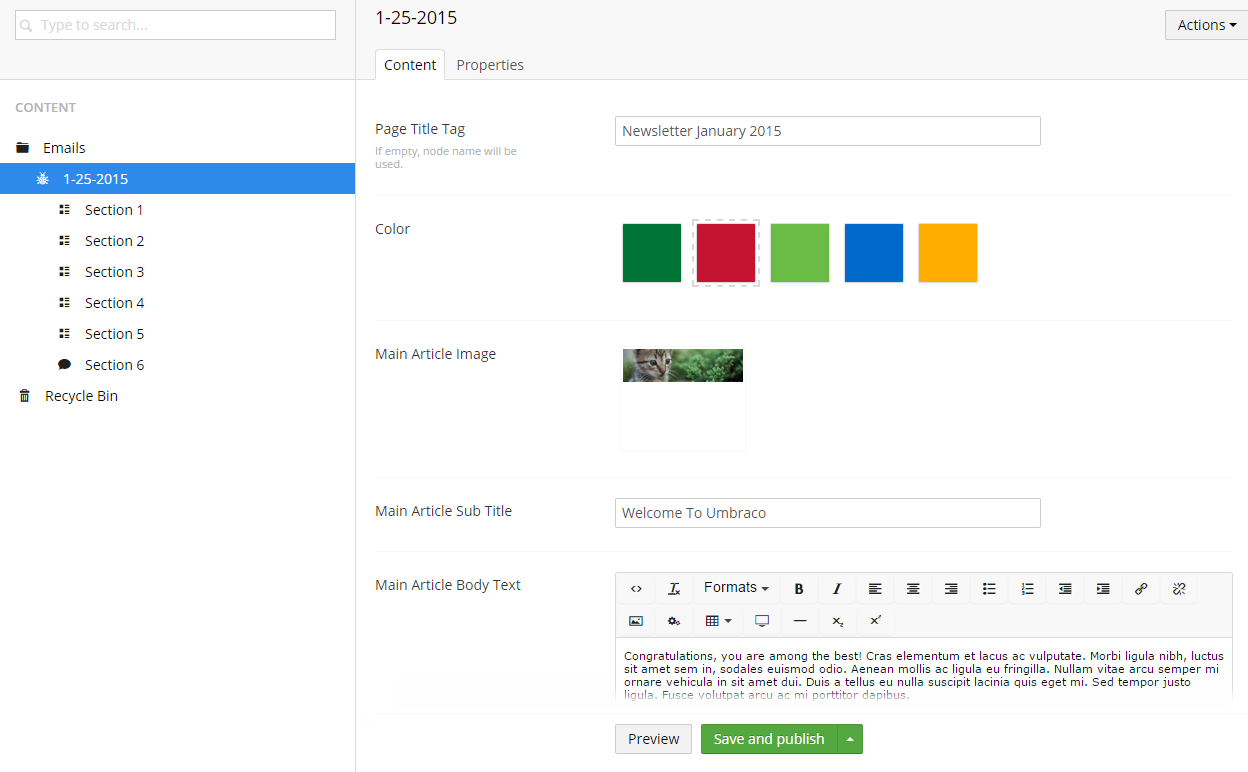1248x772 pixels.
Task: Choose the blue color swatch
Action: [874, 253]
